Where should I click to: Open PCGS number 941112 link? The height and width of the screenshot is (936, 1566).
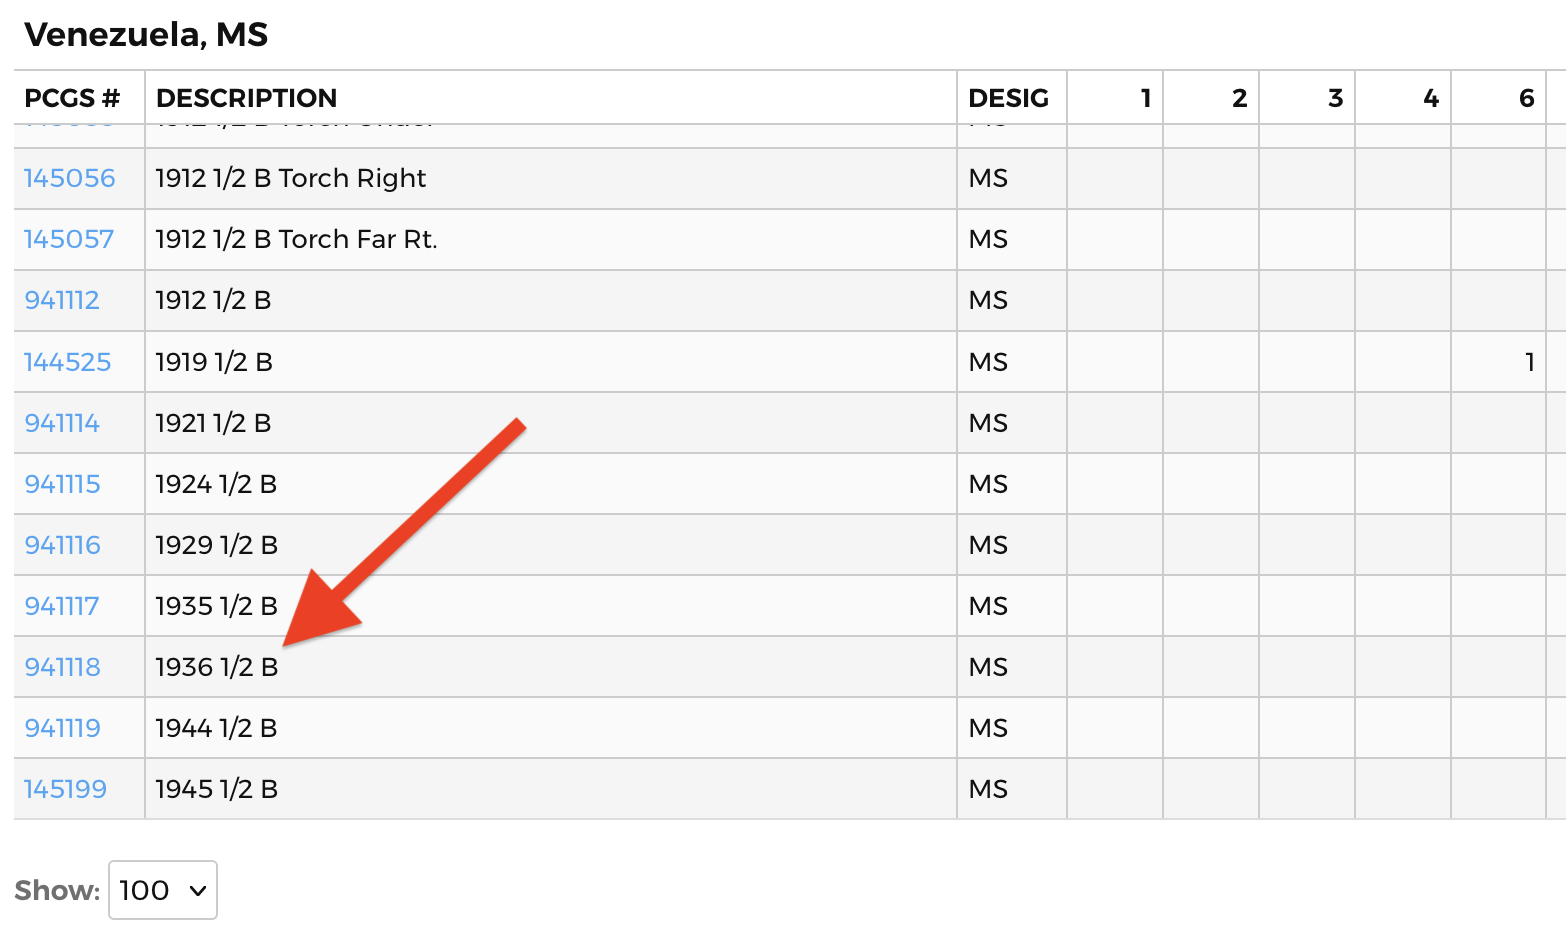click(62, 300)
